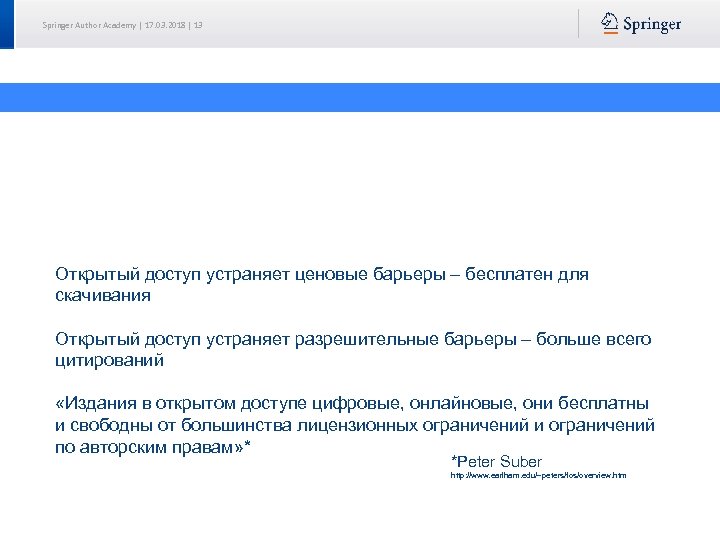Click the quote starting with «Издания в открытом доступе
Viewport: 720px width, 540px height.
355,425
